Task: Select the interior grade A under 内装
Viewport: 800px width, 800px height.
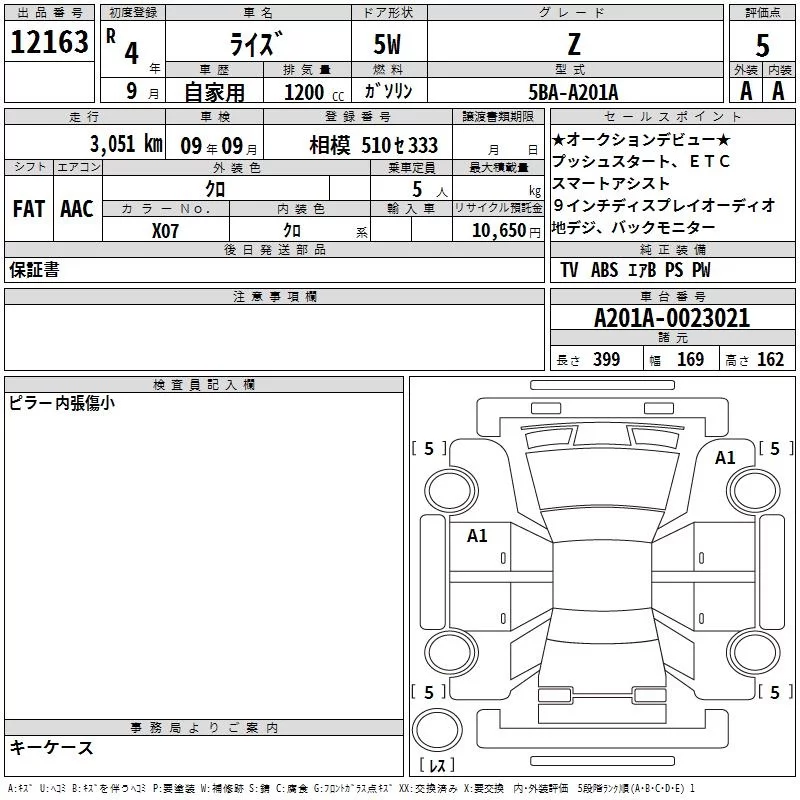Action: point(778,91)
